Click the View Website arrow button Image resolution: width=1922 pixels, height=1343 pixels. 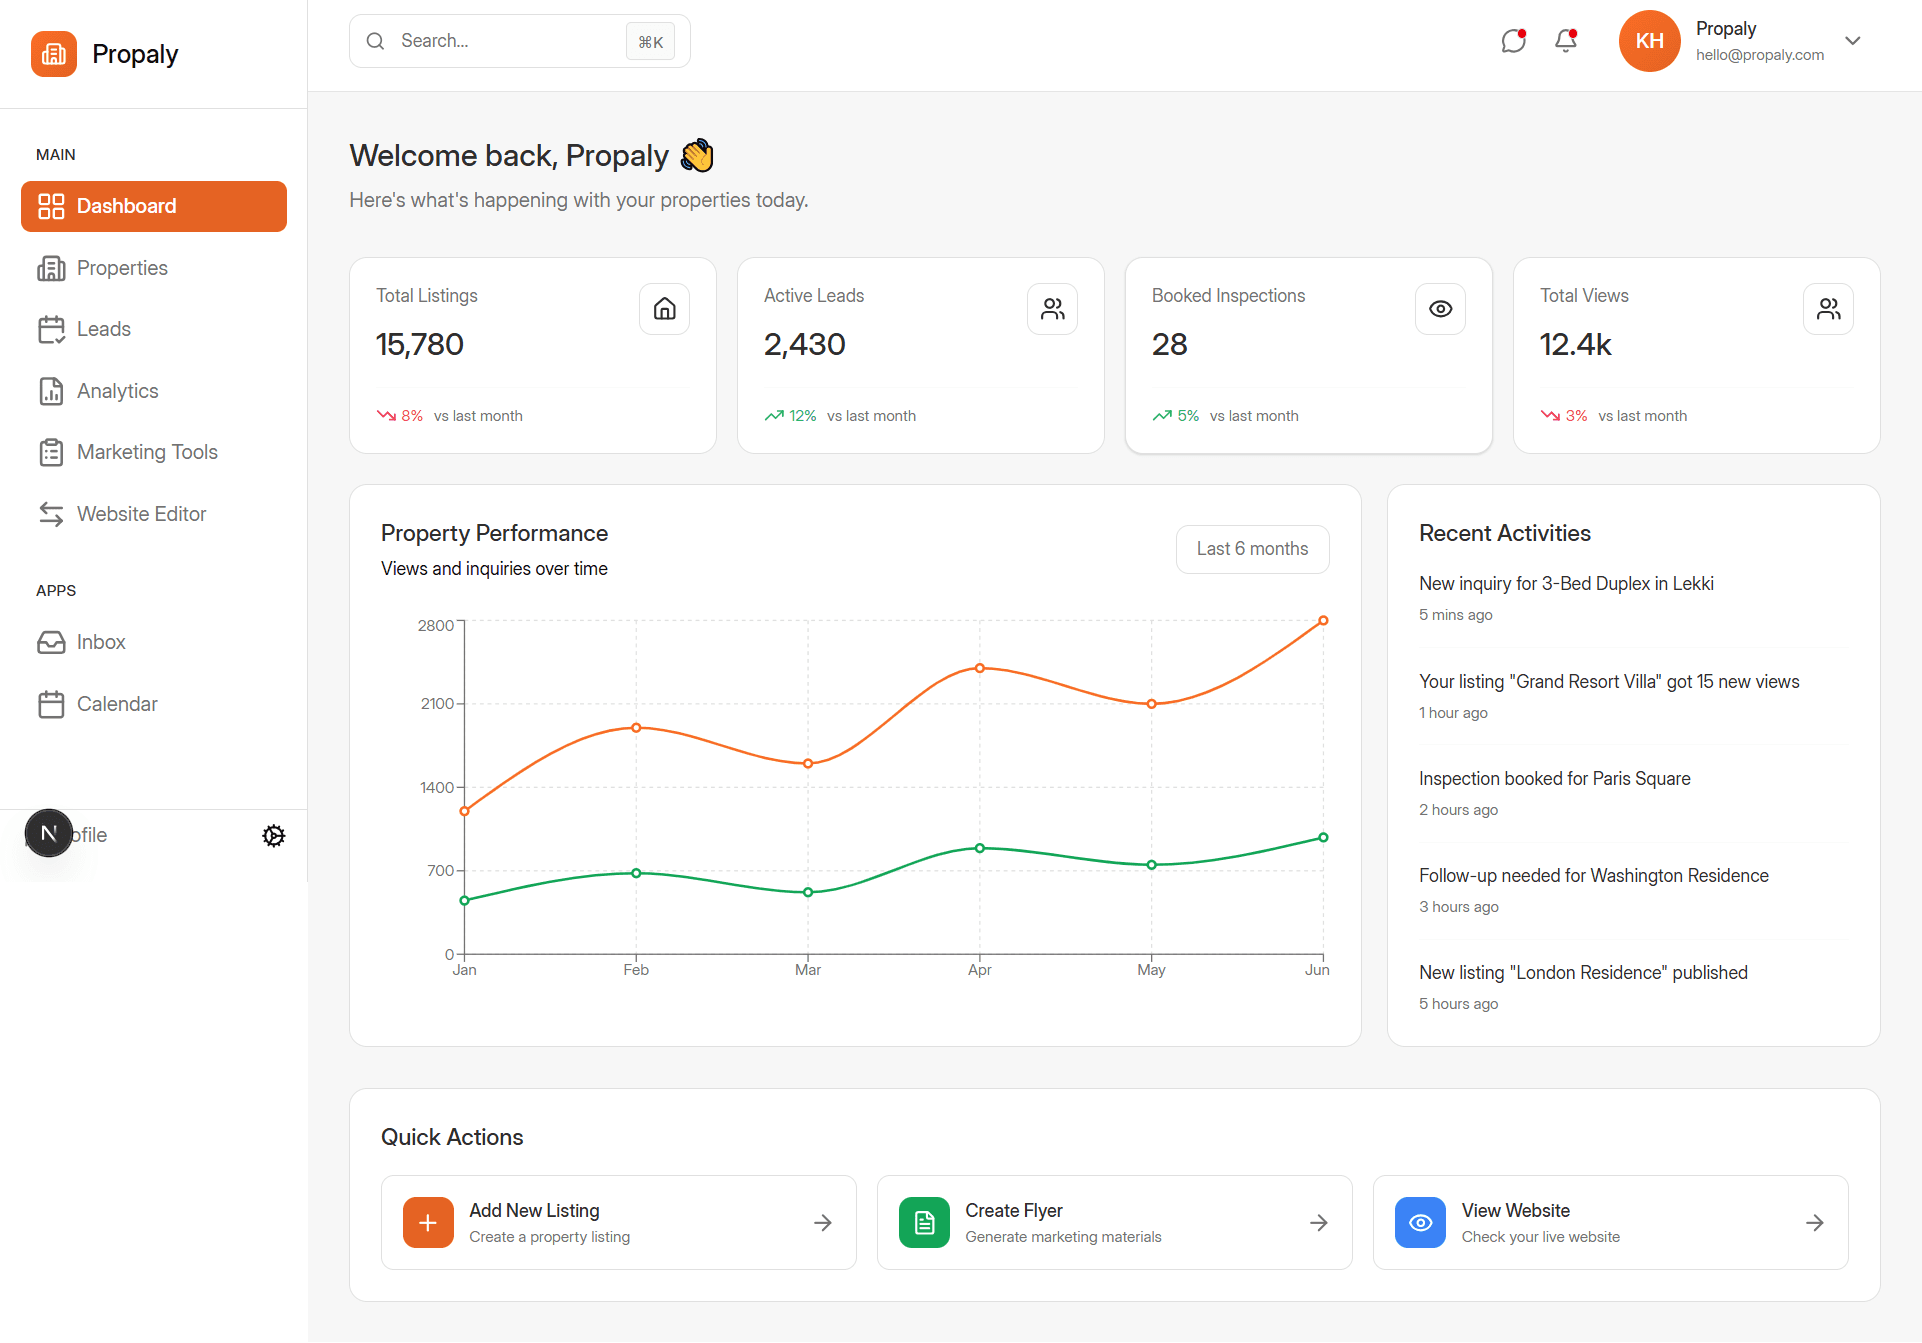(x=1814, y=1223)
